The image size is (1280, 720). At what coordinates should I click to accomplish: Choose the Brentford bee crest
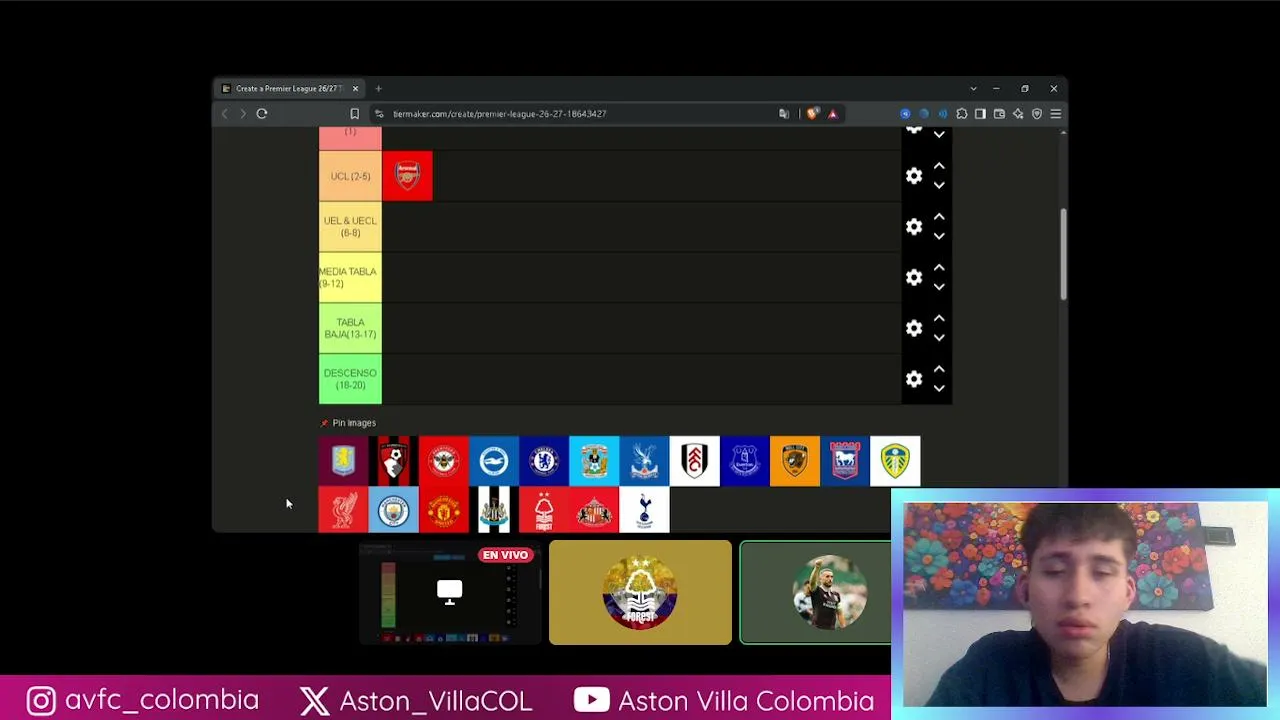click(444, 461)
